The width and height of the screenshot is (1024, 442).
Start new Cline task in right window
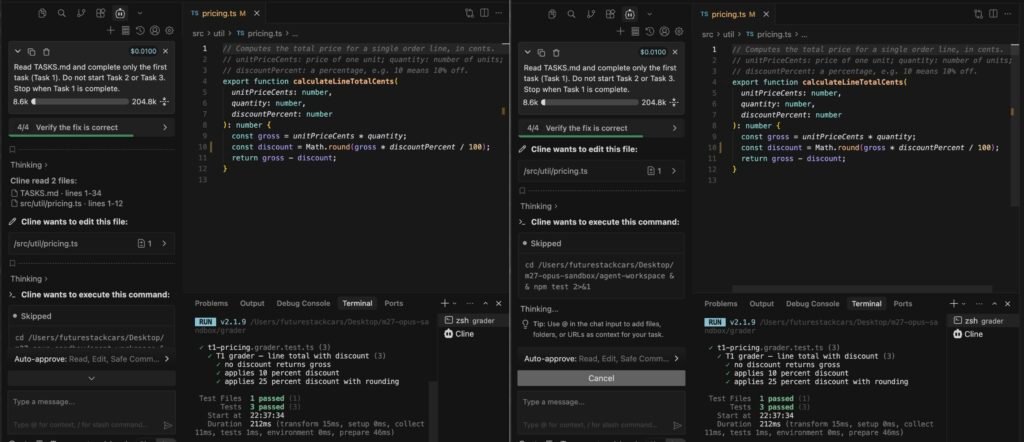(620, 31)
